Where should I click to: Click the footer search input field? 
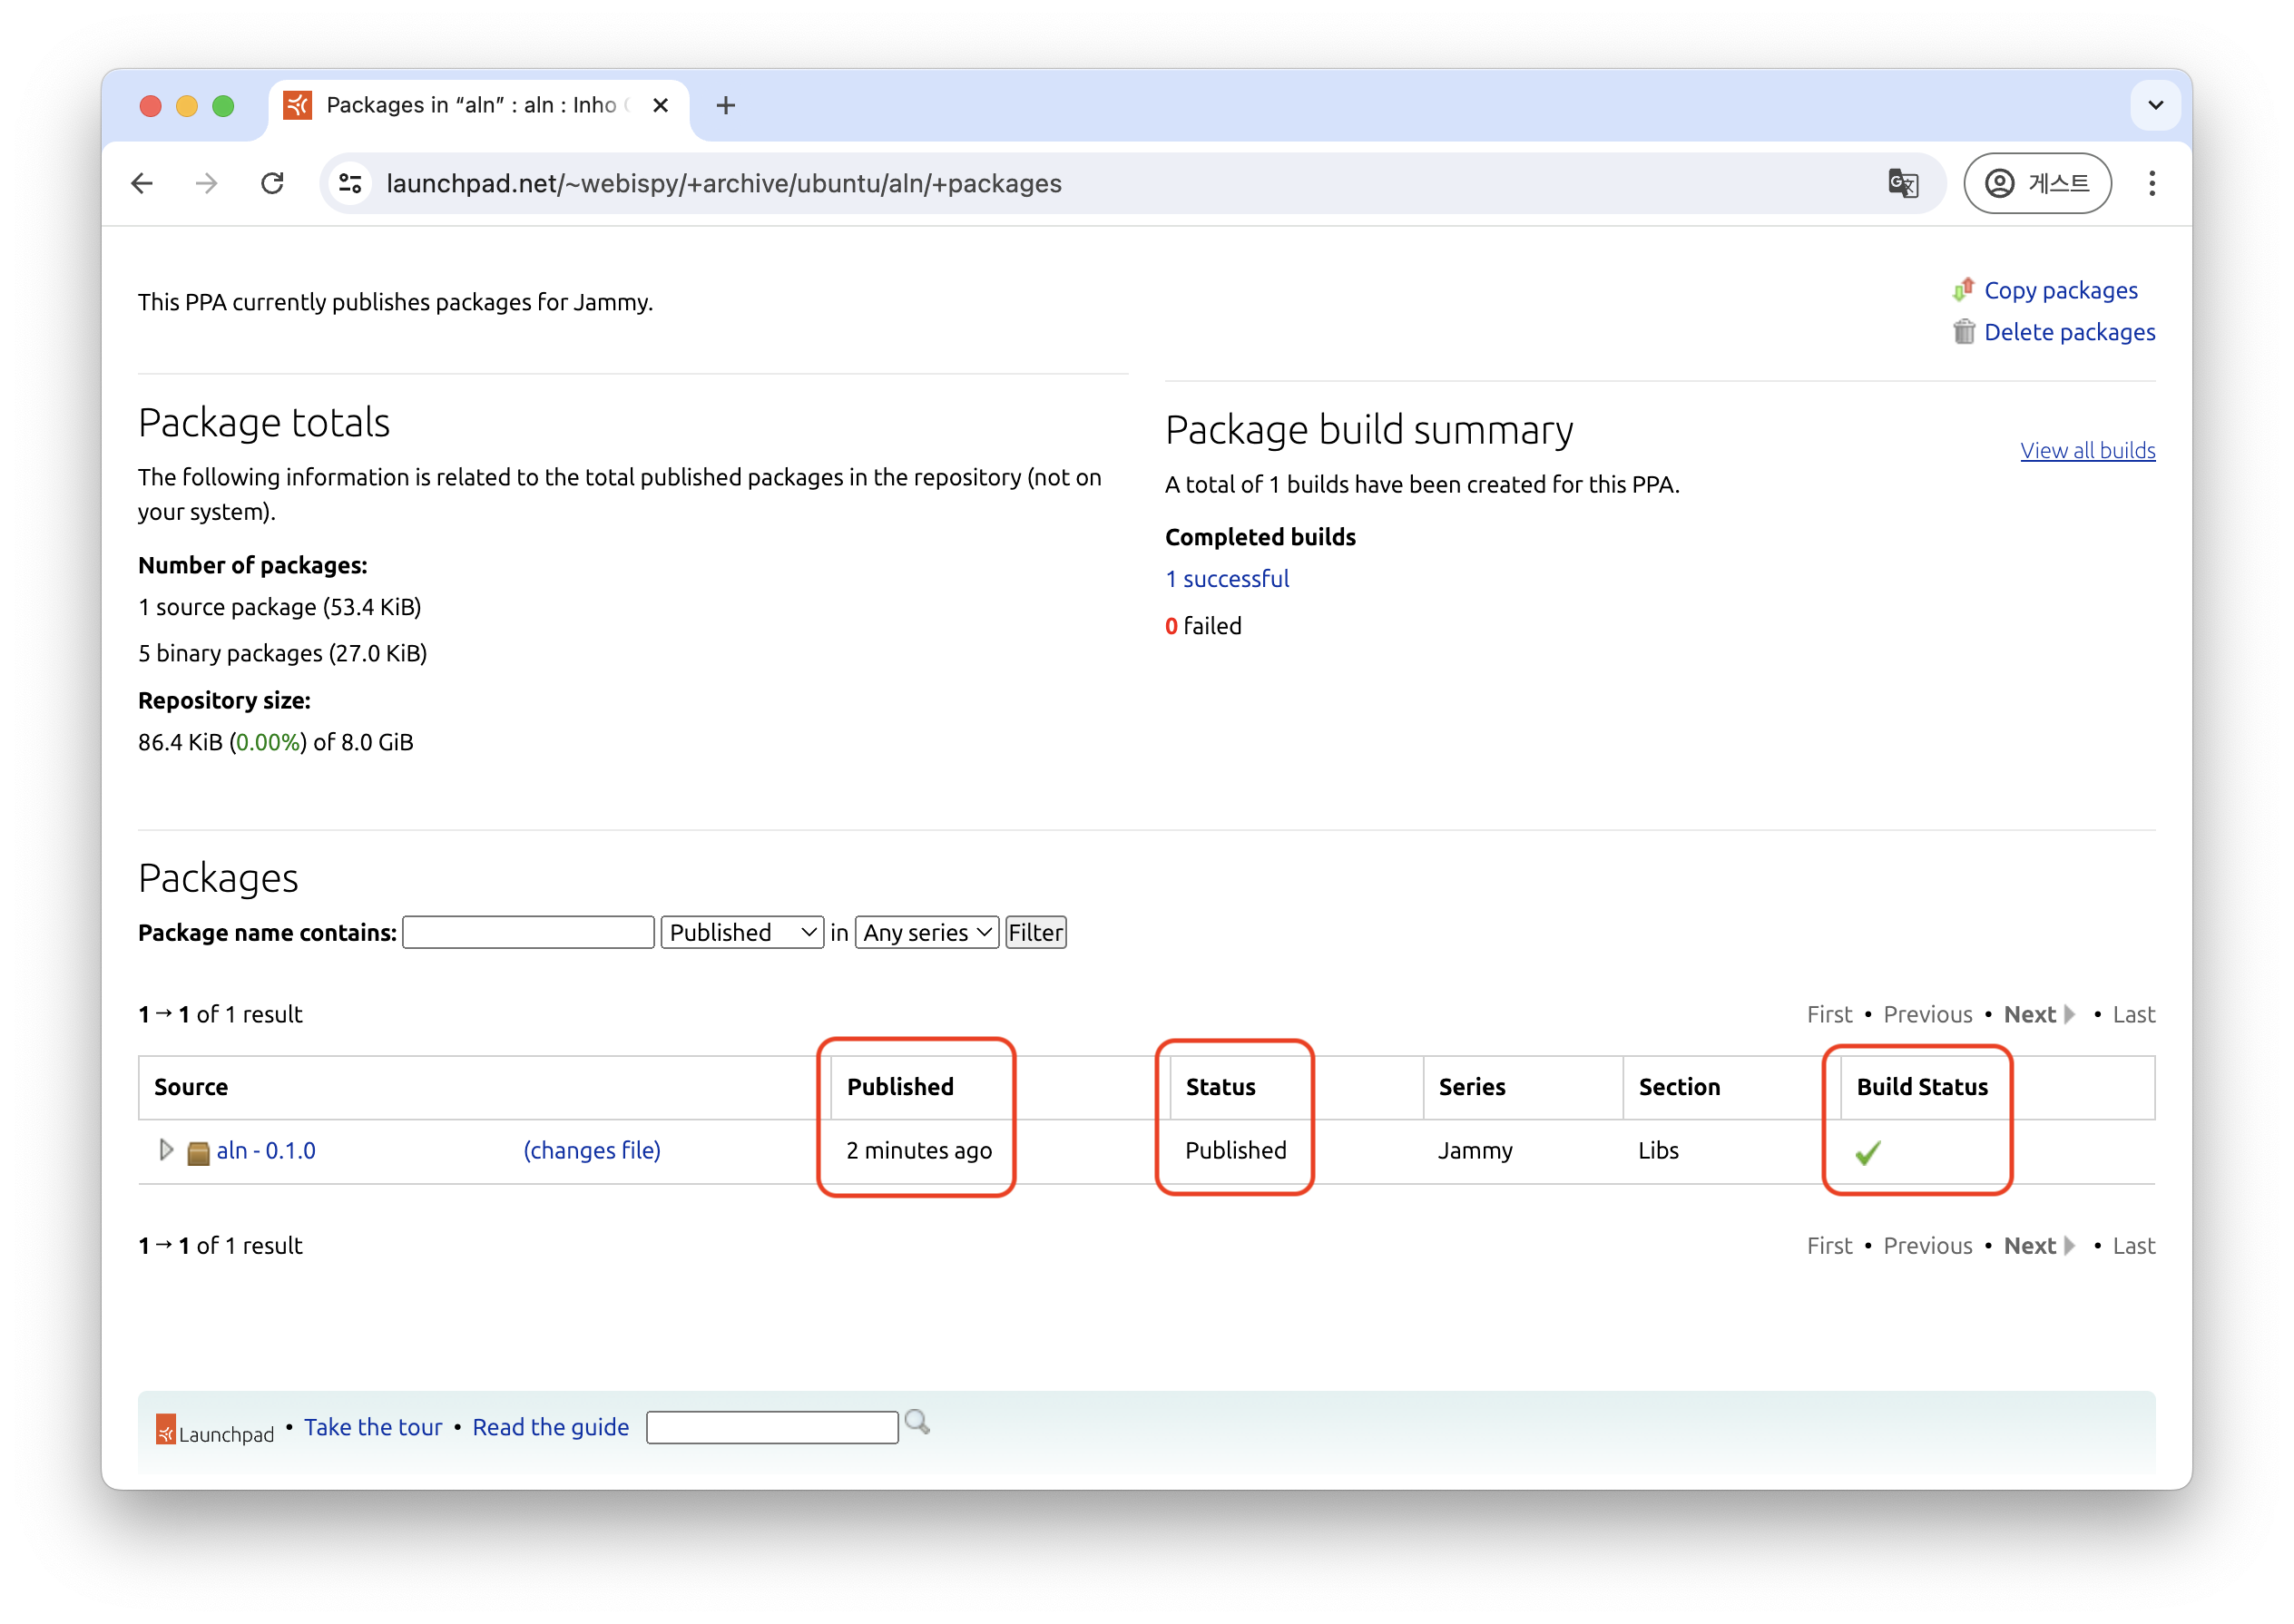pos(771,1428)
